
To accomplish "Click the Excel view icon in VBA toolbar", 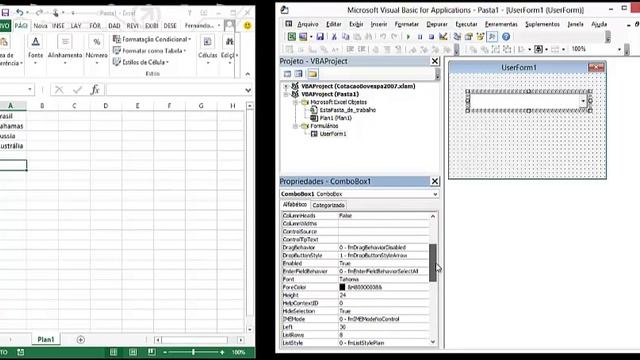I will tap(291, 37).
